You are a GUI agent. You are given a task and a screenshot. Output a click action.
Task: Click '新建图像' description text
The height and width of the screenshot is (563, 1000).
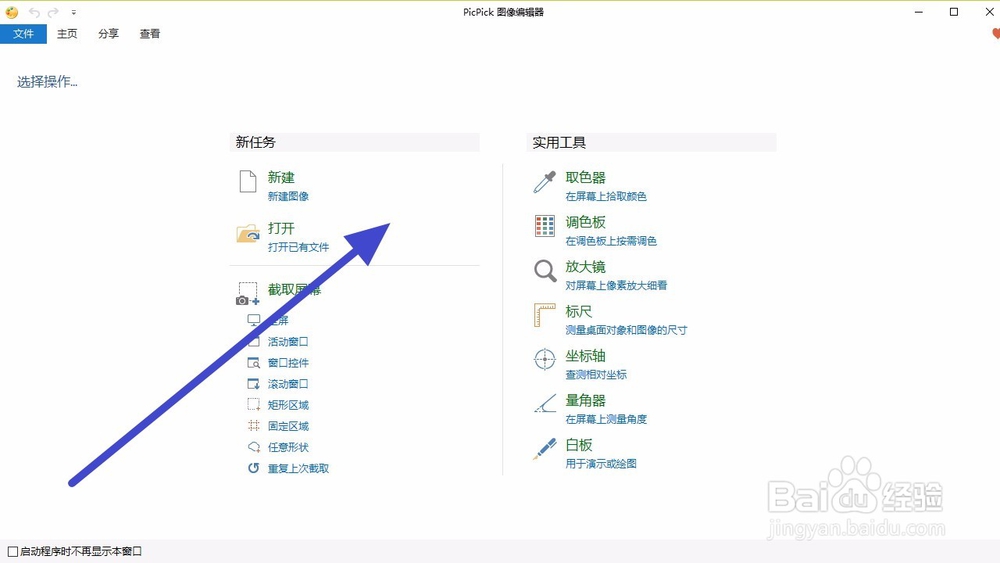[288, 196]
